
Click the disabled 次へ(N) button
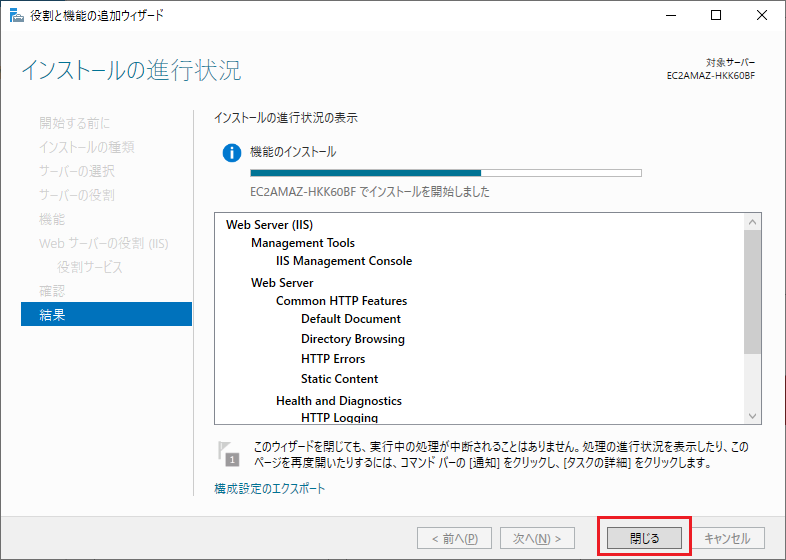click(537, 538)
